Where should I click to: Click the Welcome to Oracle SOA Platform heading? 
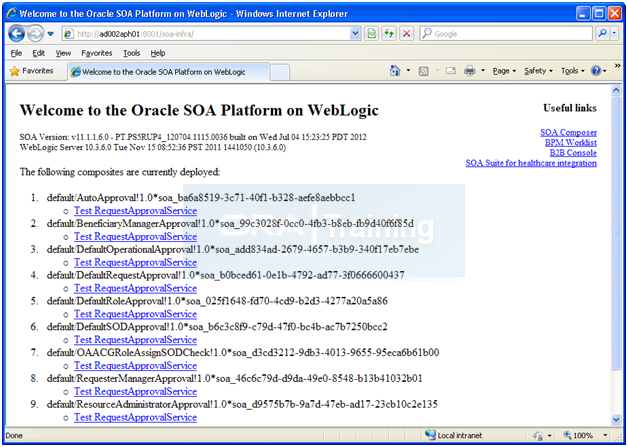(x=199, y=110)
